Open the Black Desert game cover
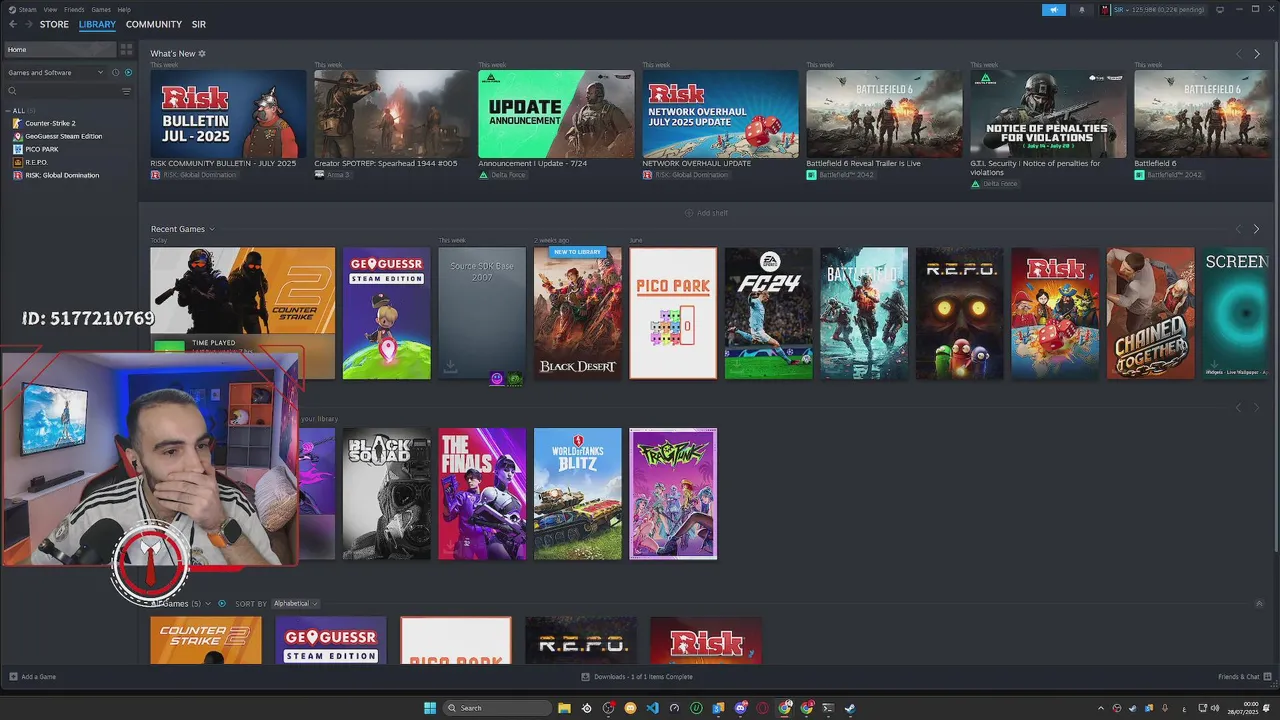 (x=577, y=313)
